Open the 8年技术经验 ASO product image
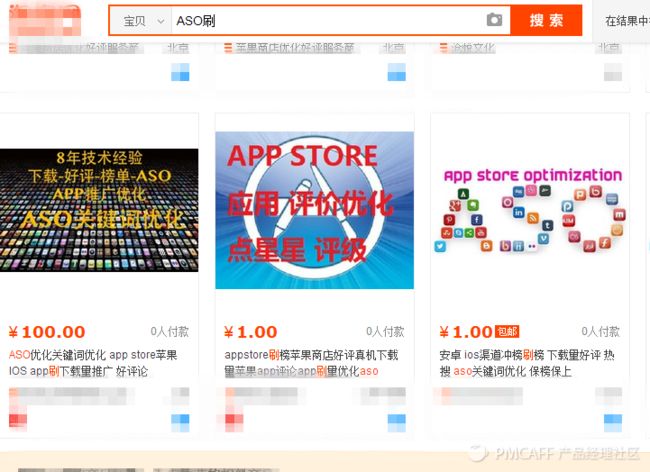The width and height of the screenshot is (650, 472). 99,210
